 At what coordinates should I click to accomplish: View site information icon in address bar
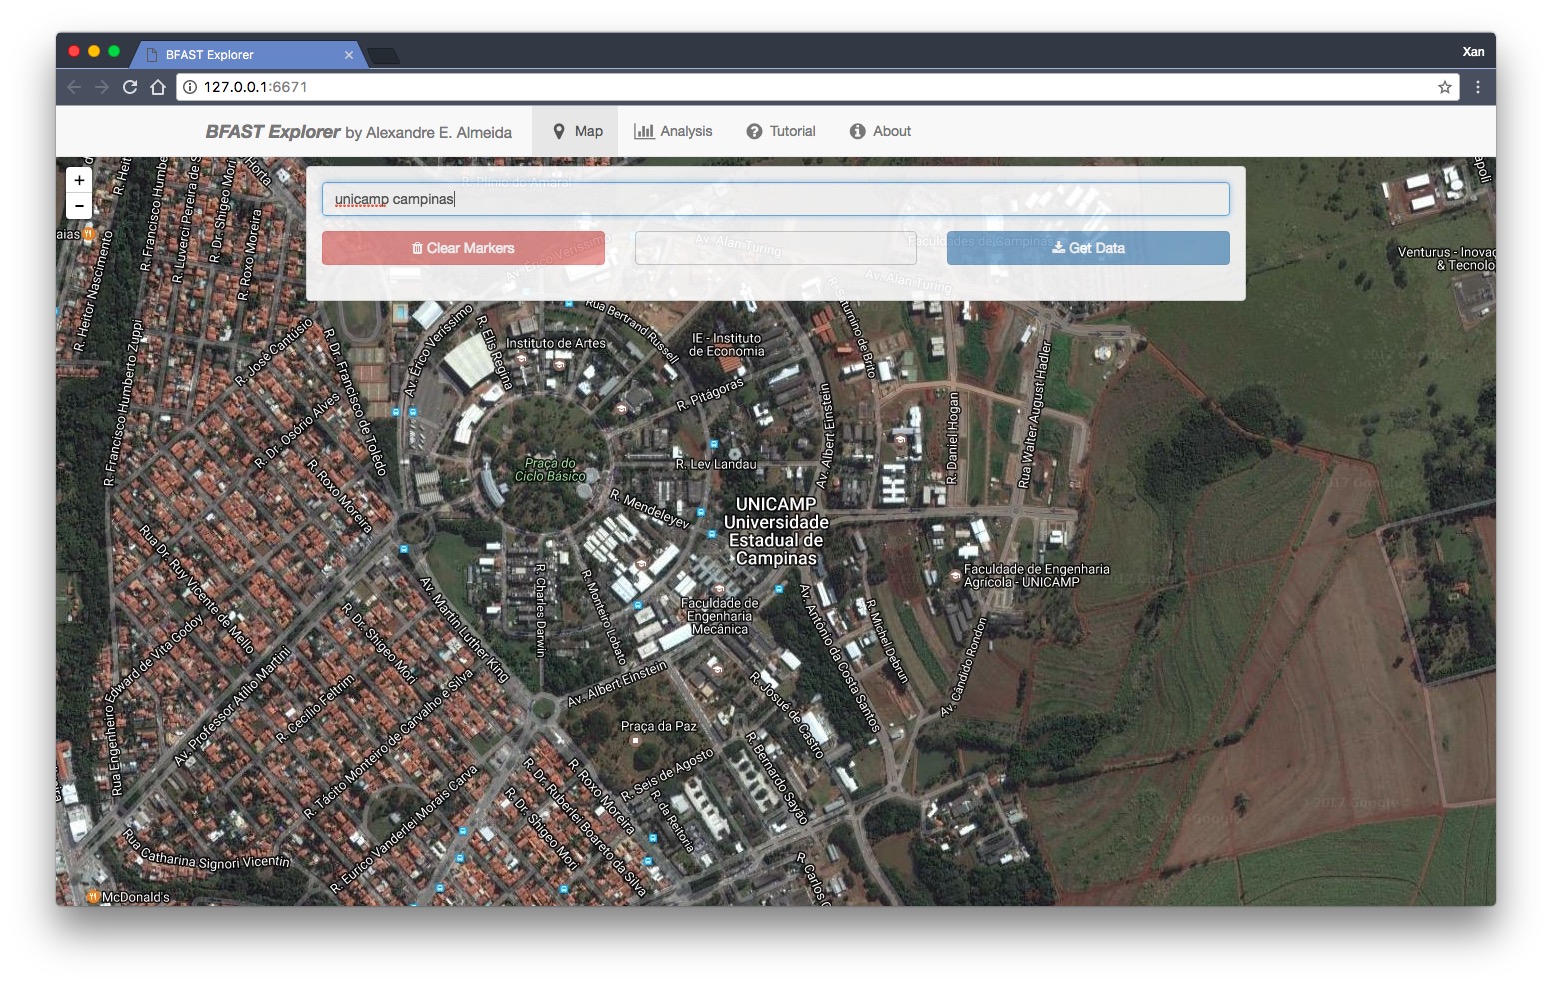click(190, 87)
